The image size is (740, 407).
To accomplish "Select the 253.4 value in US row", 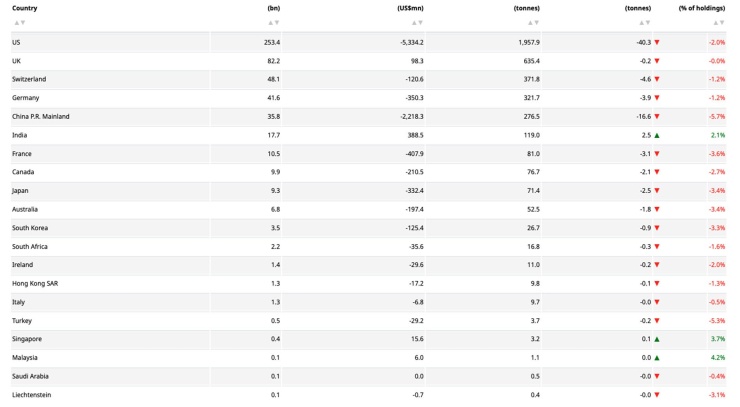I will click(272, 42).
